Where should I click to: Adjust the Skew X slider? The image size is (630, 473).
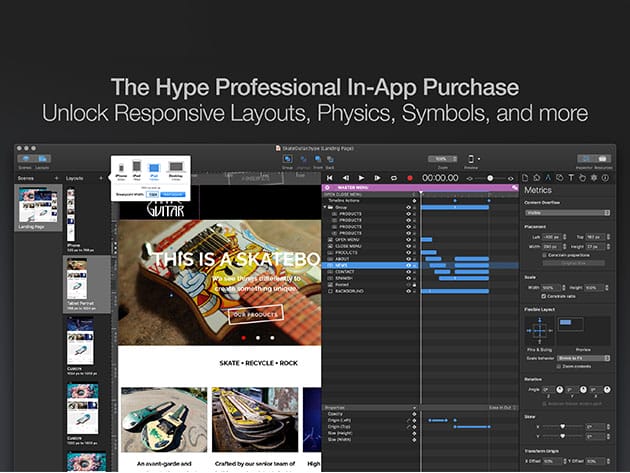[562, 427]
